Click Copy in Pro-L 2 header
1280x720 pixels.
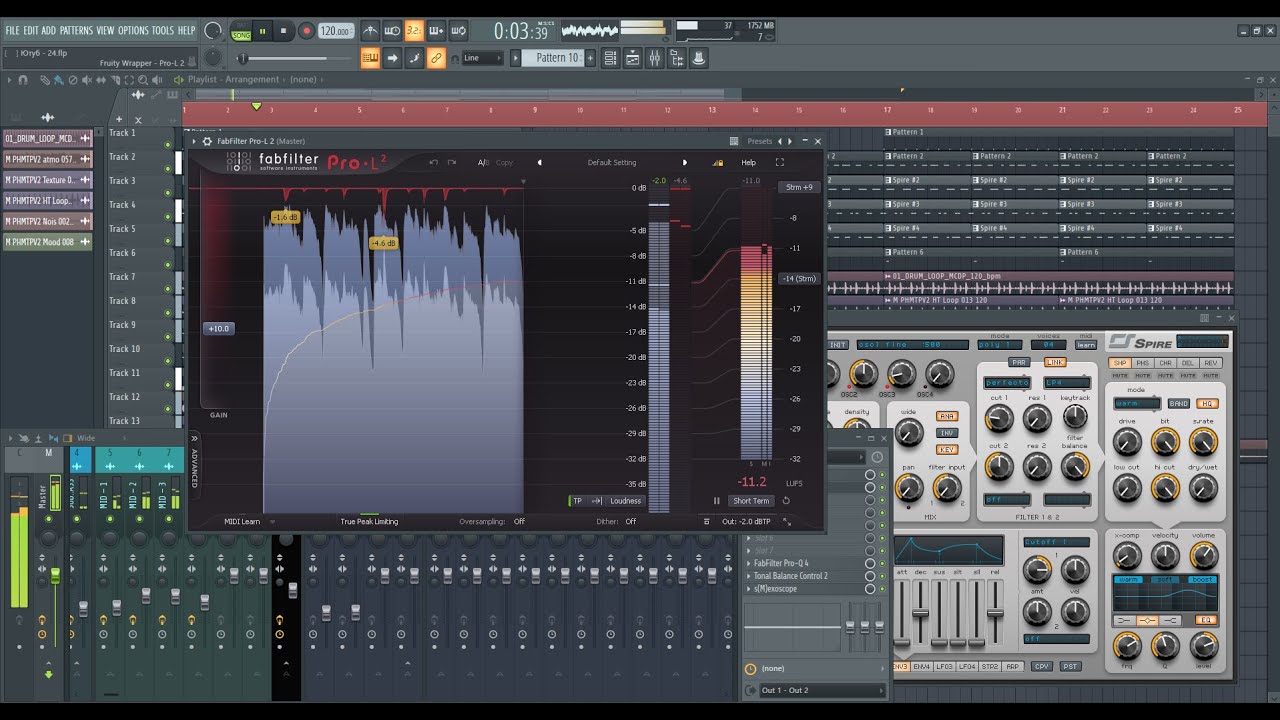pos(504,162)
